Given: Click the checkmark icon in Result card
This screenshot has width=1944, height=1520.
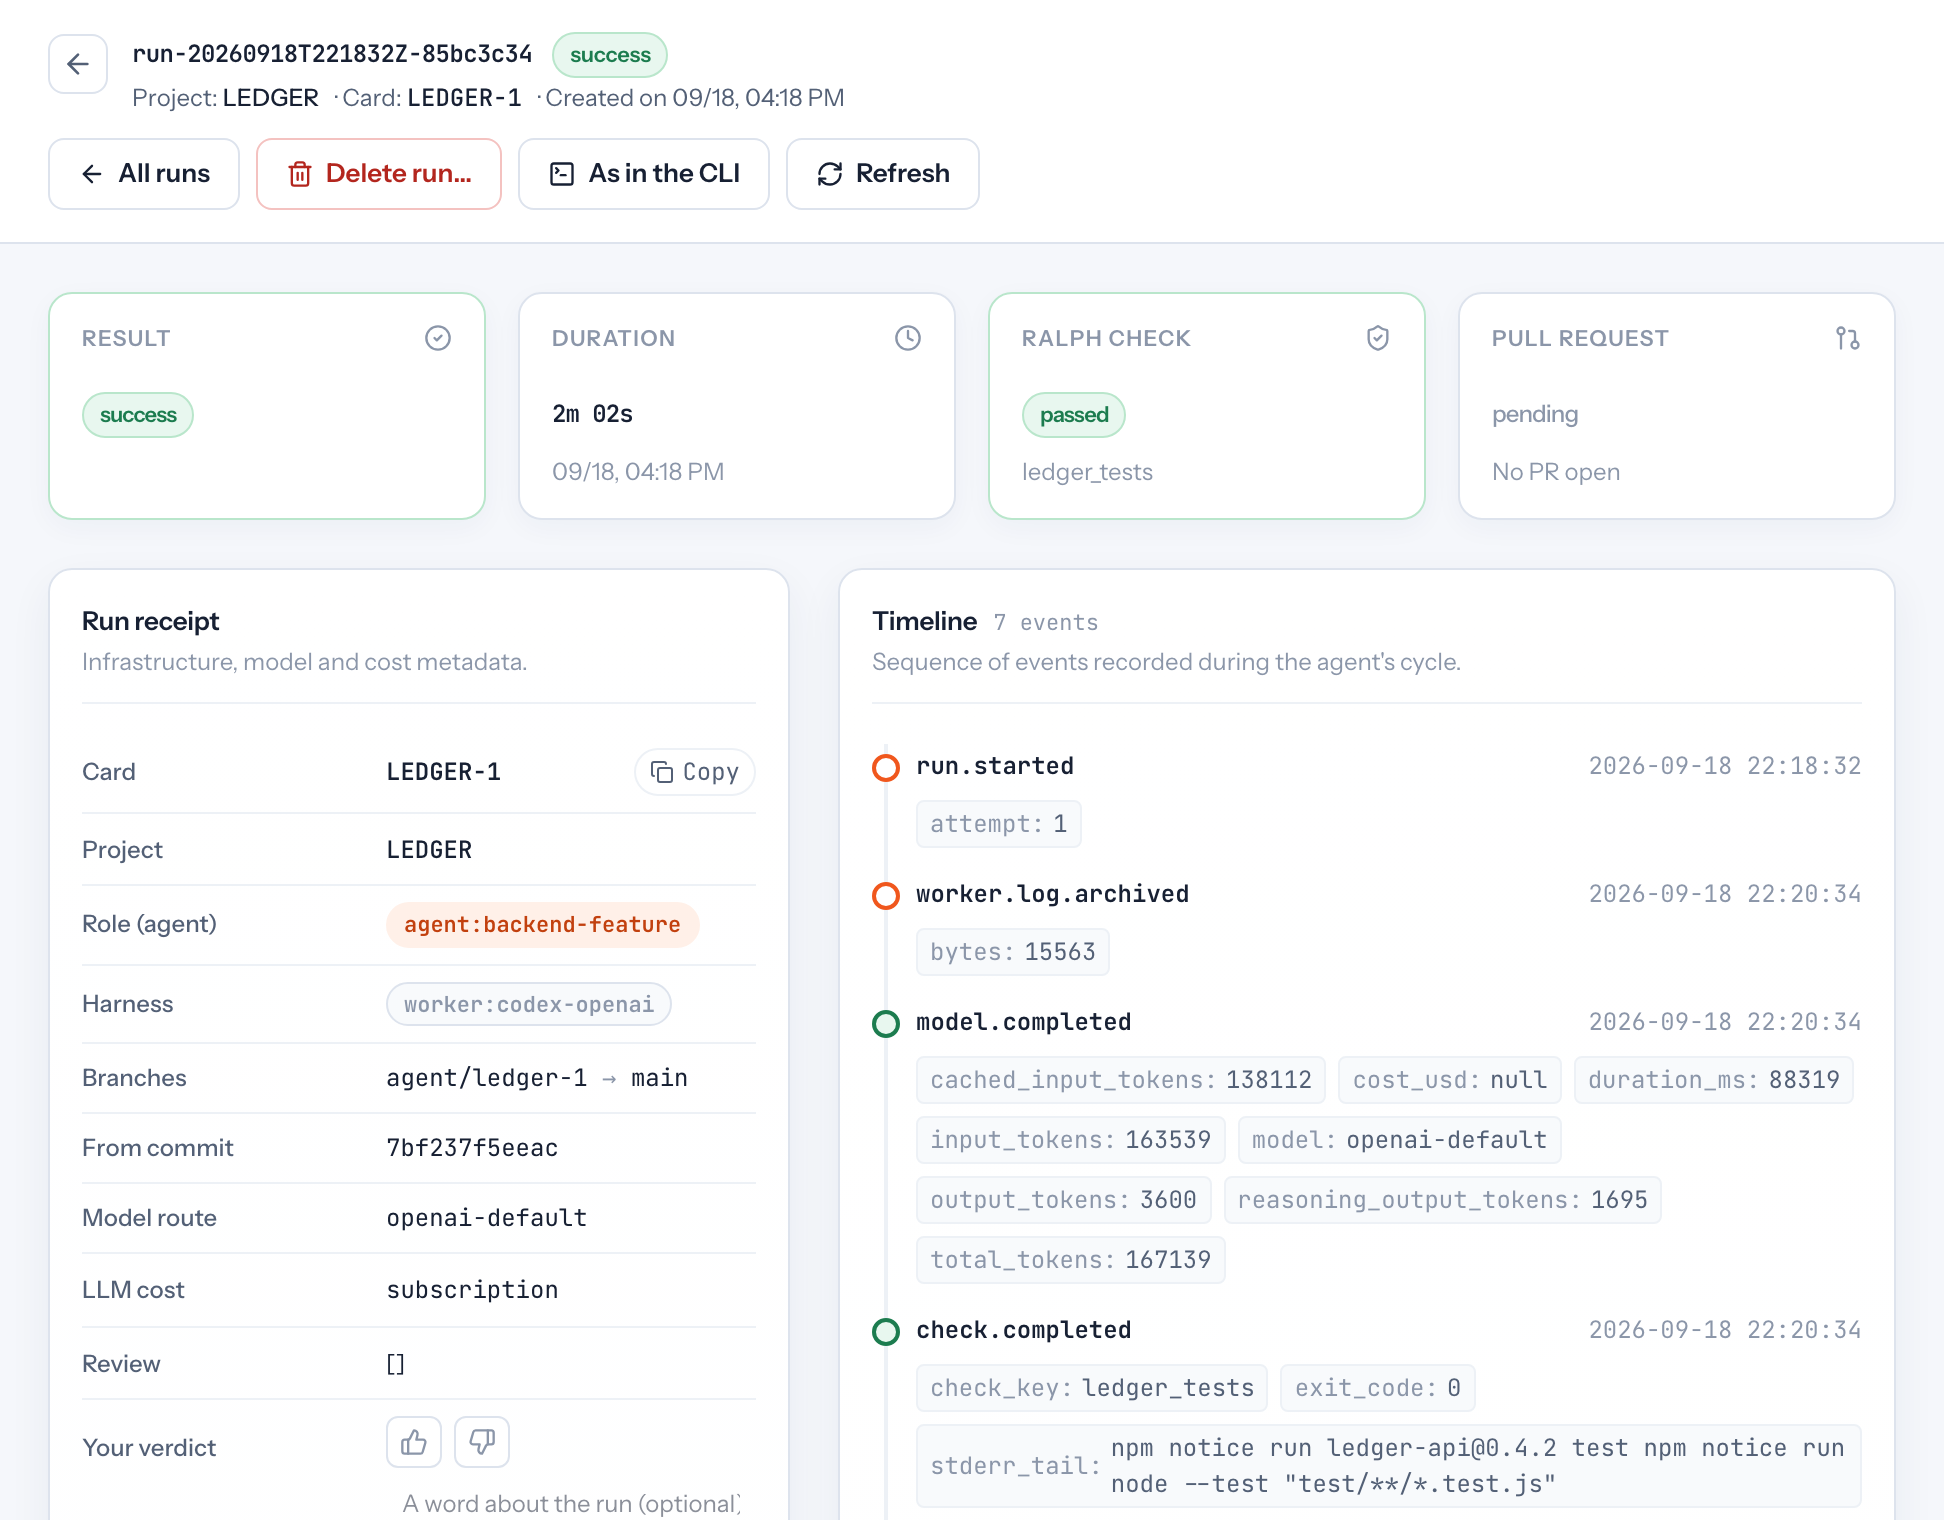Looking at the screenshot, I should tap(438, 338).
